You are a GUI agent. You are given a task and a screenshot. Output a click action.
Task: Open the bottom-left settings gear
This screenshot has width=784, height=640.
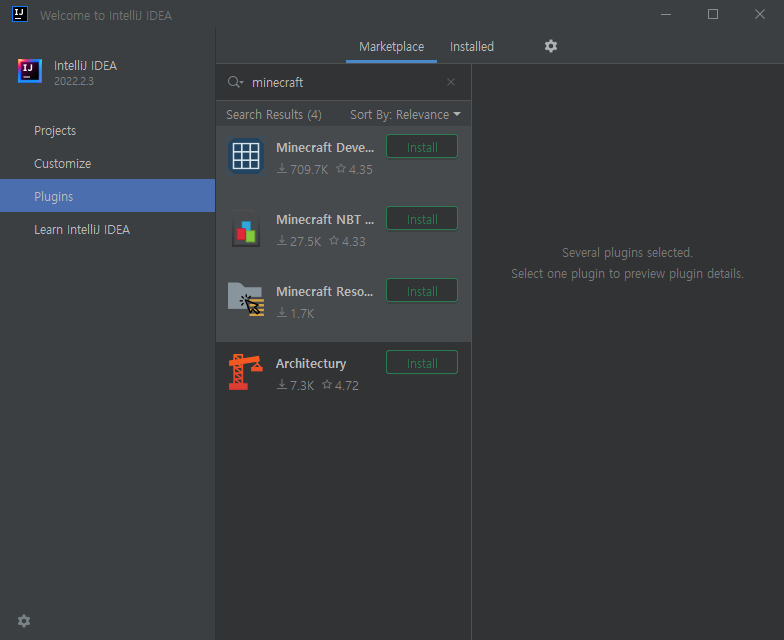(x=24, y=621)
